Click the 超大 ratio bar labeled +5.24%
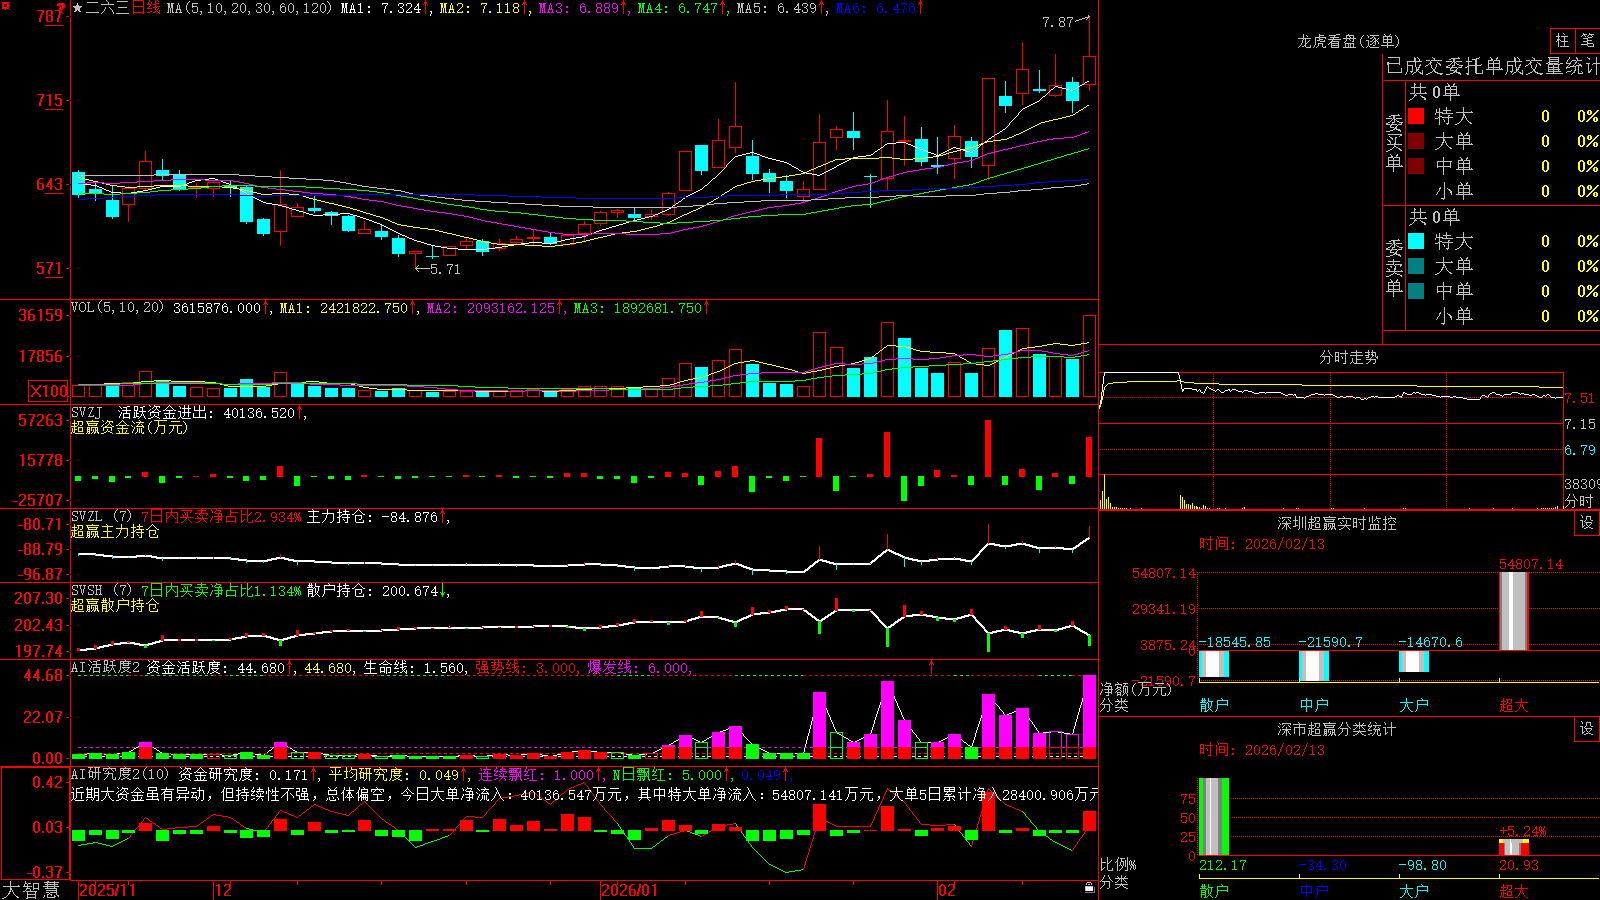The width and height of the screenshot is (1600, 900). pos(1514,847)
